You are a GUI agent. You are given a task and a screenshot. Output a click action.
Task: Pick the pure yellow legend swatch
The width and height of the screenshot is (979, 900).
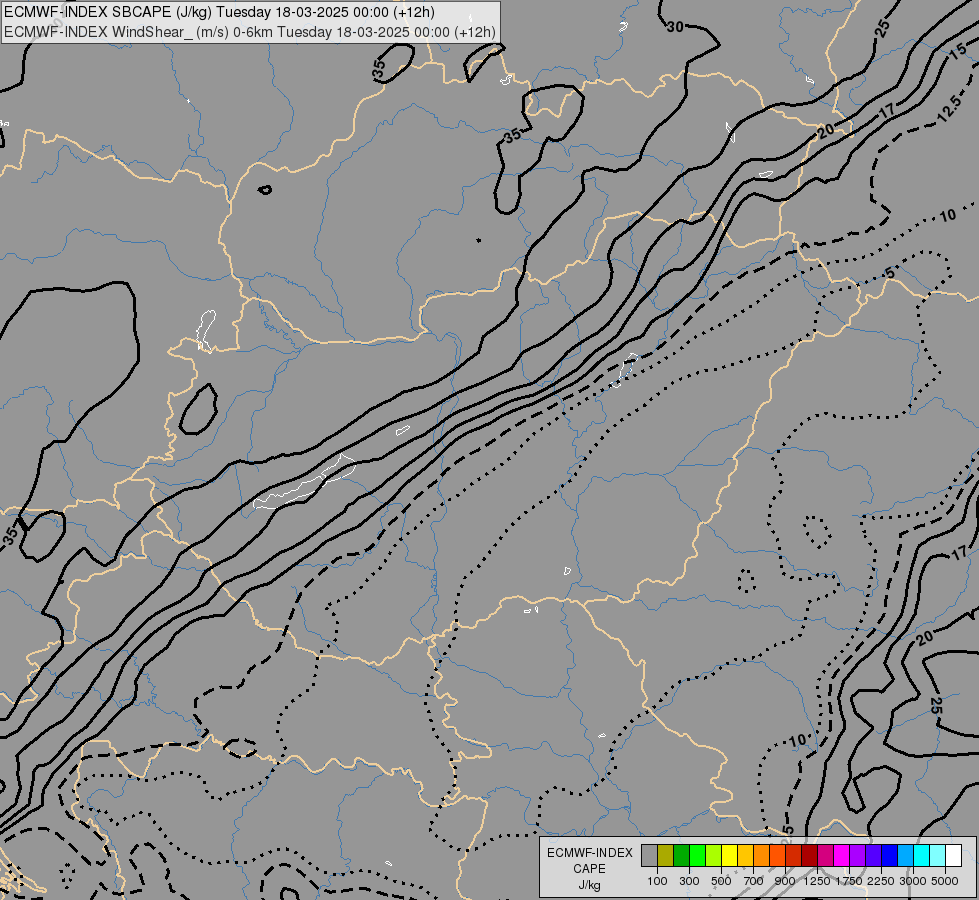tap(729, 855)
